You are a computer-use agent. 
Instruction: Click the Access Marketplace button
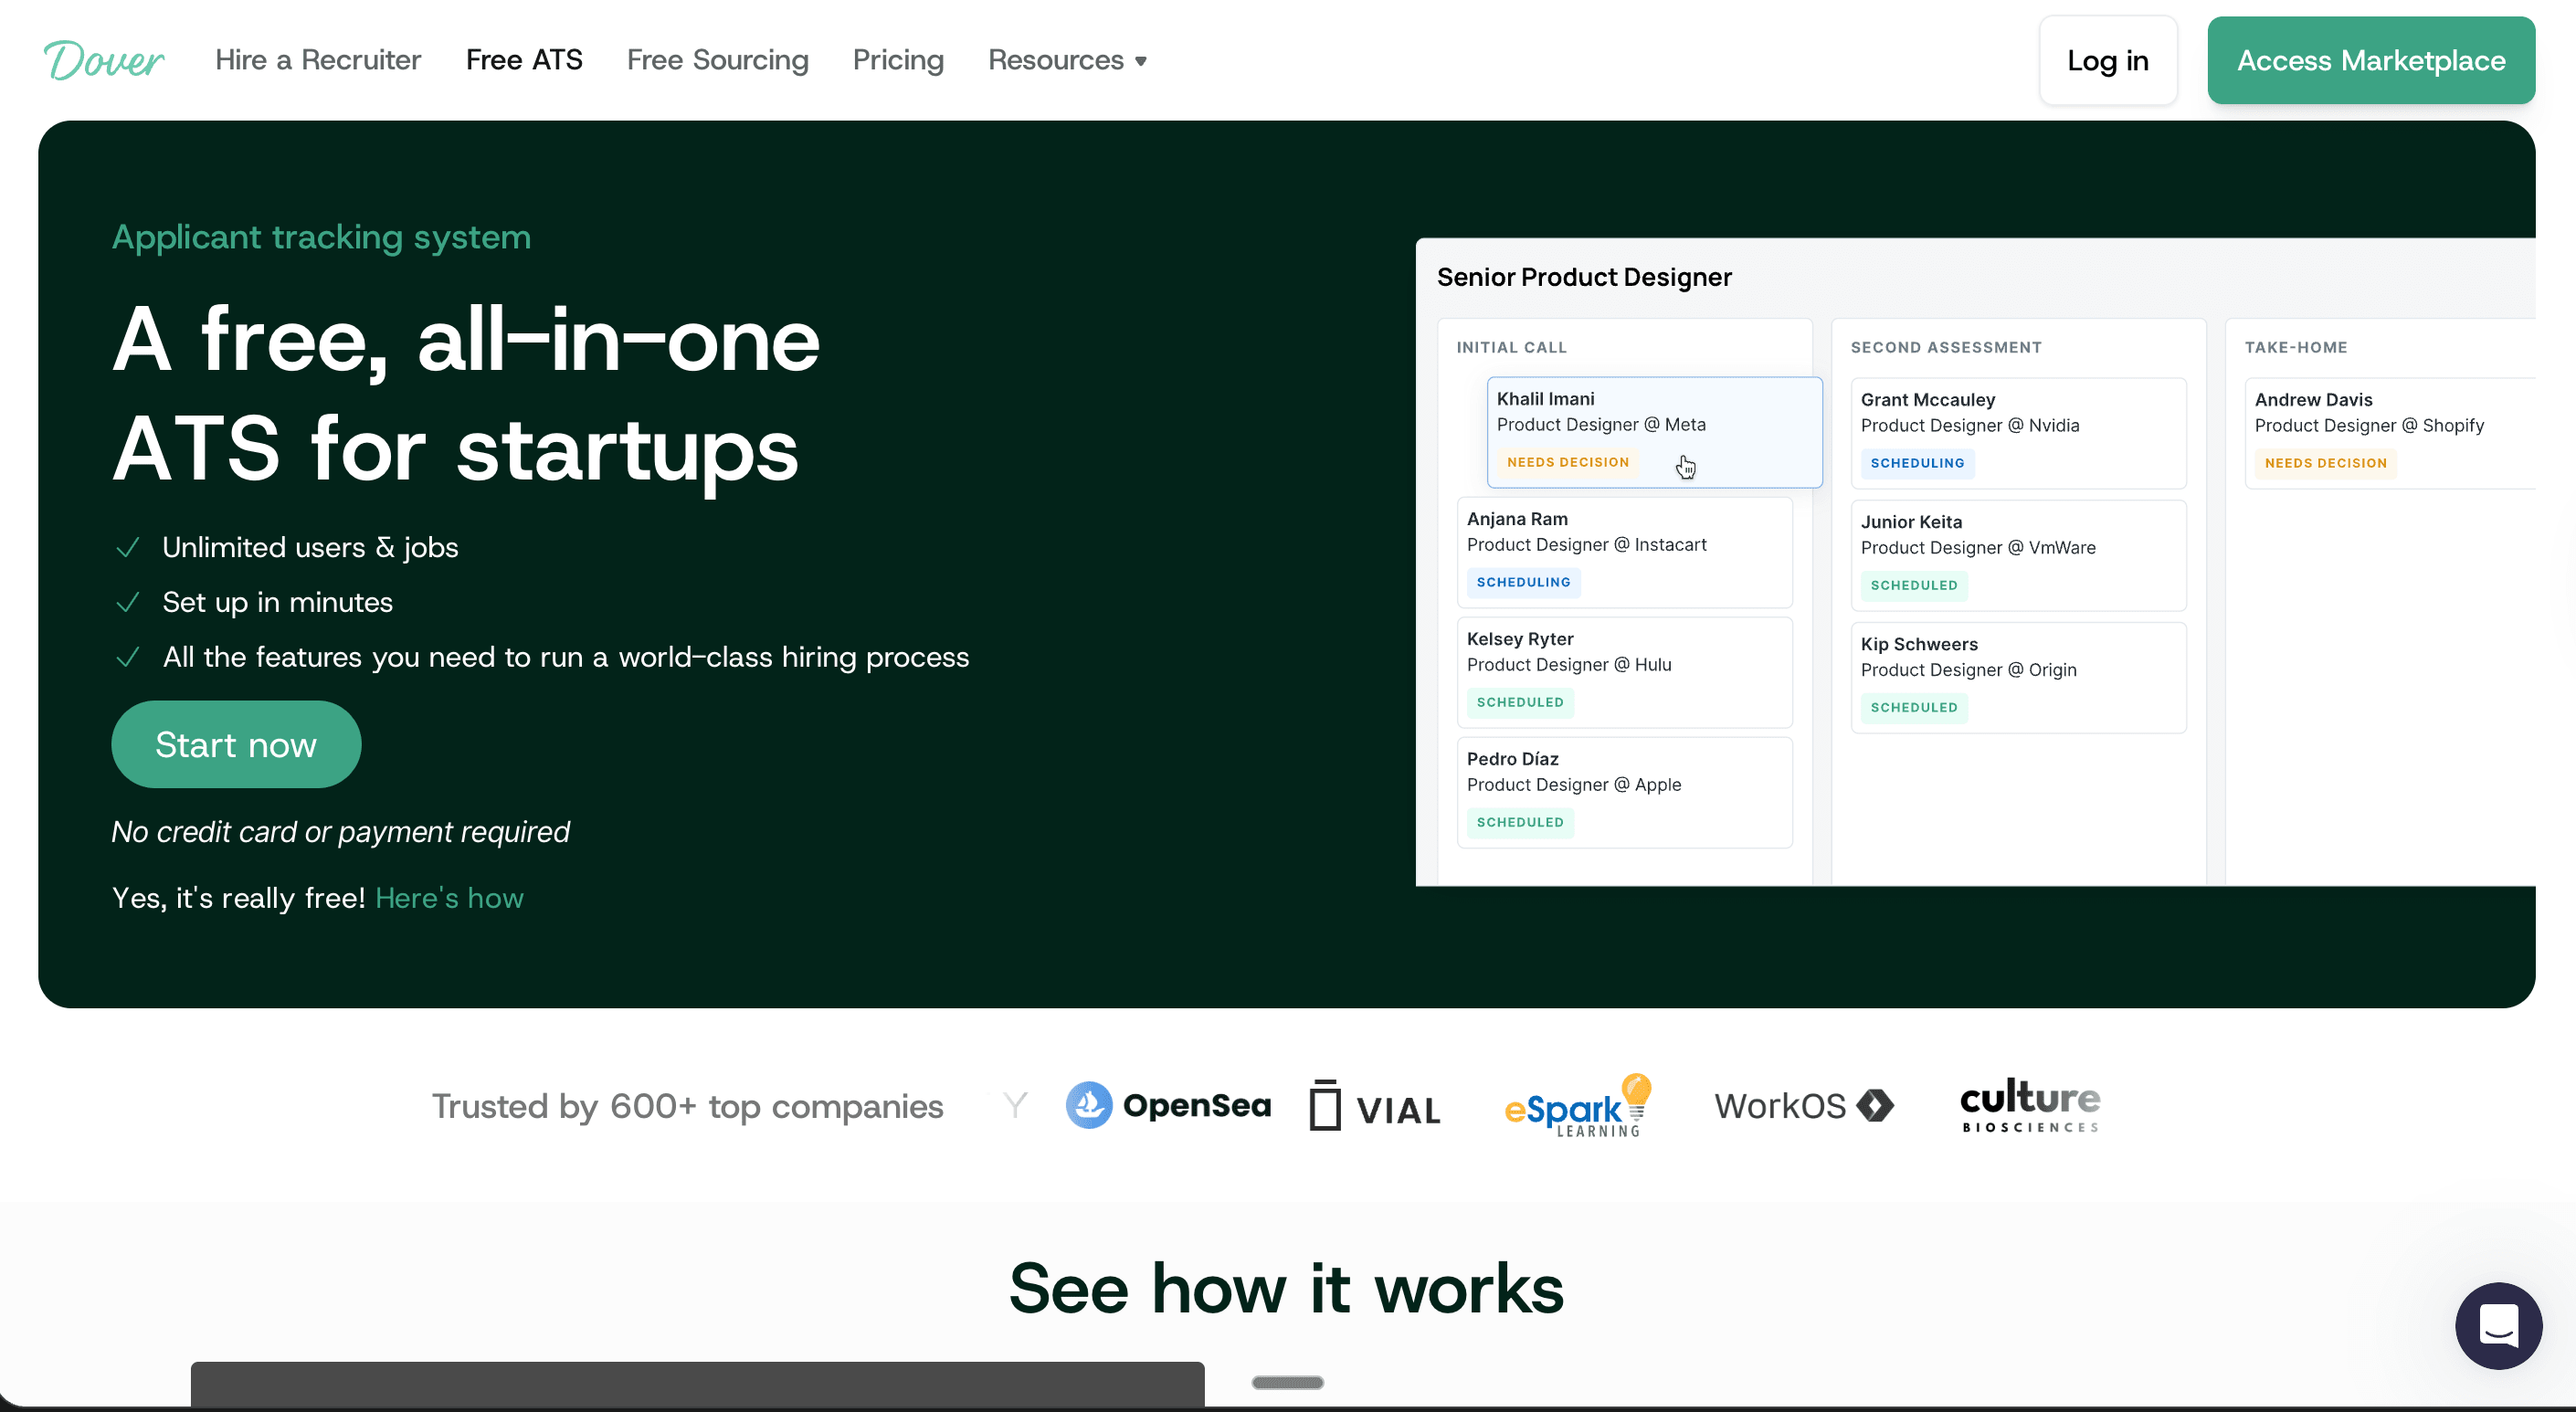pyautogui.click(x=2371, y=60)
